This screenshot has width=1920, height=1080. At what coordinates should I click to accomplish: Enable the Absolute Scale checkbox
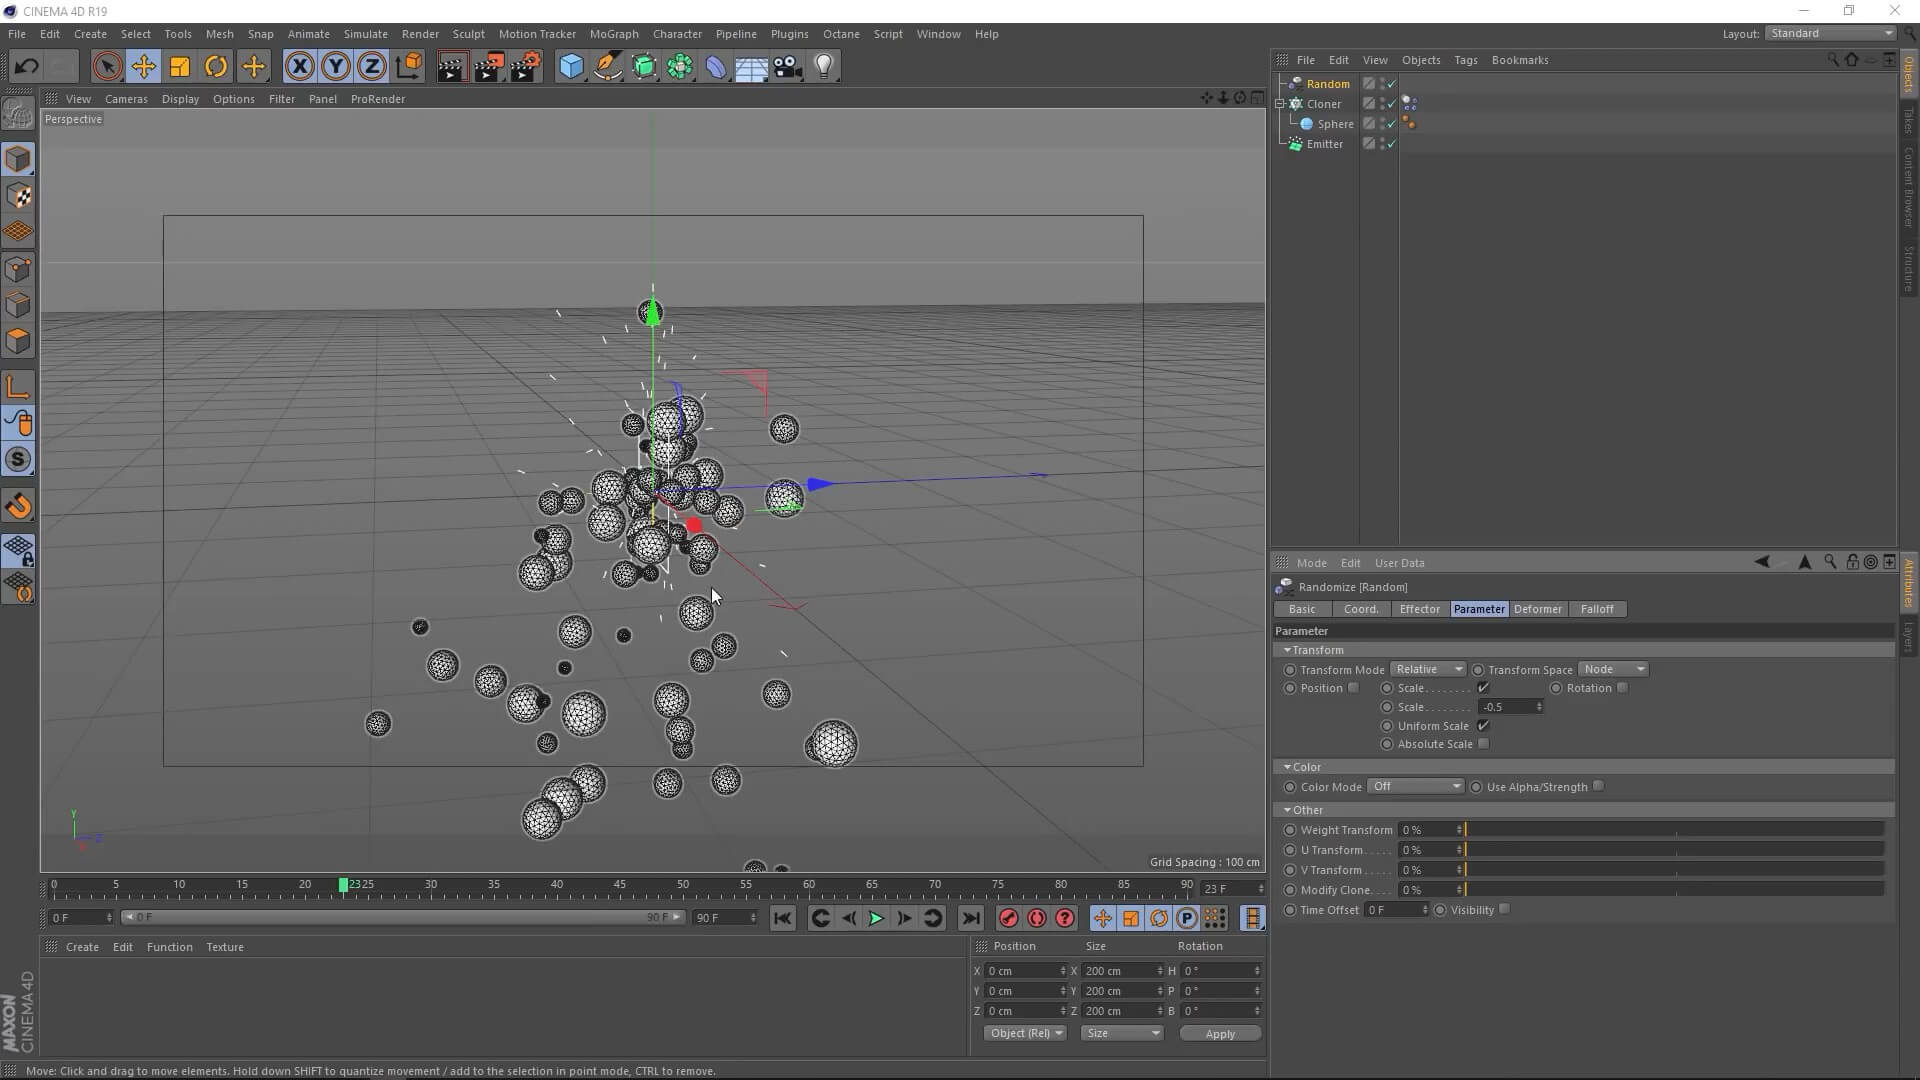[1483, 744]
